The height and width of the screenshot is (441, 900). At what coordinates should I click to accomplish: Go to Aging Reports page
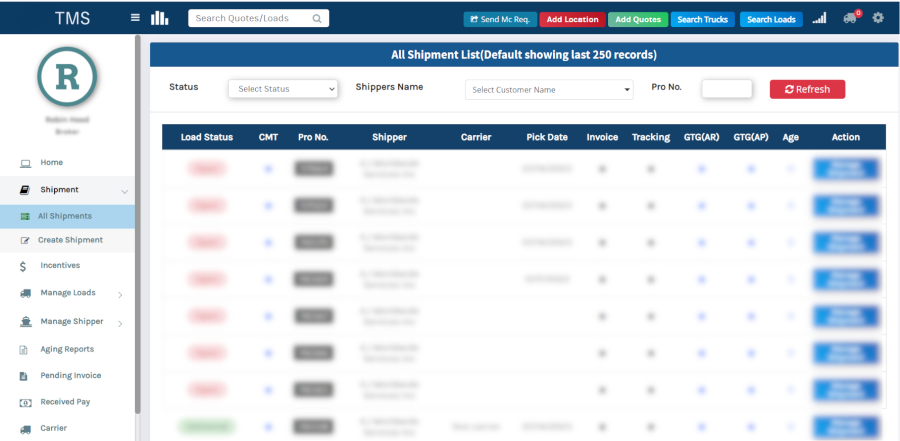click(66, 349)
